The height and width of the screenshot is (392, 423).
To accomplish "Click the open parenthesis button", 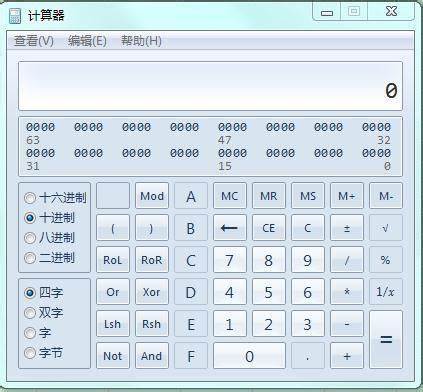I will click(x=113, y=228).
